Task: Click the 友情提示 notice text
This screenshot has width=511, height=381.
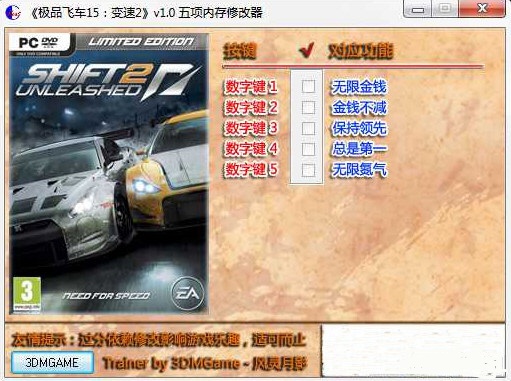Action: (x=158, y=340)
